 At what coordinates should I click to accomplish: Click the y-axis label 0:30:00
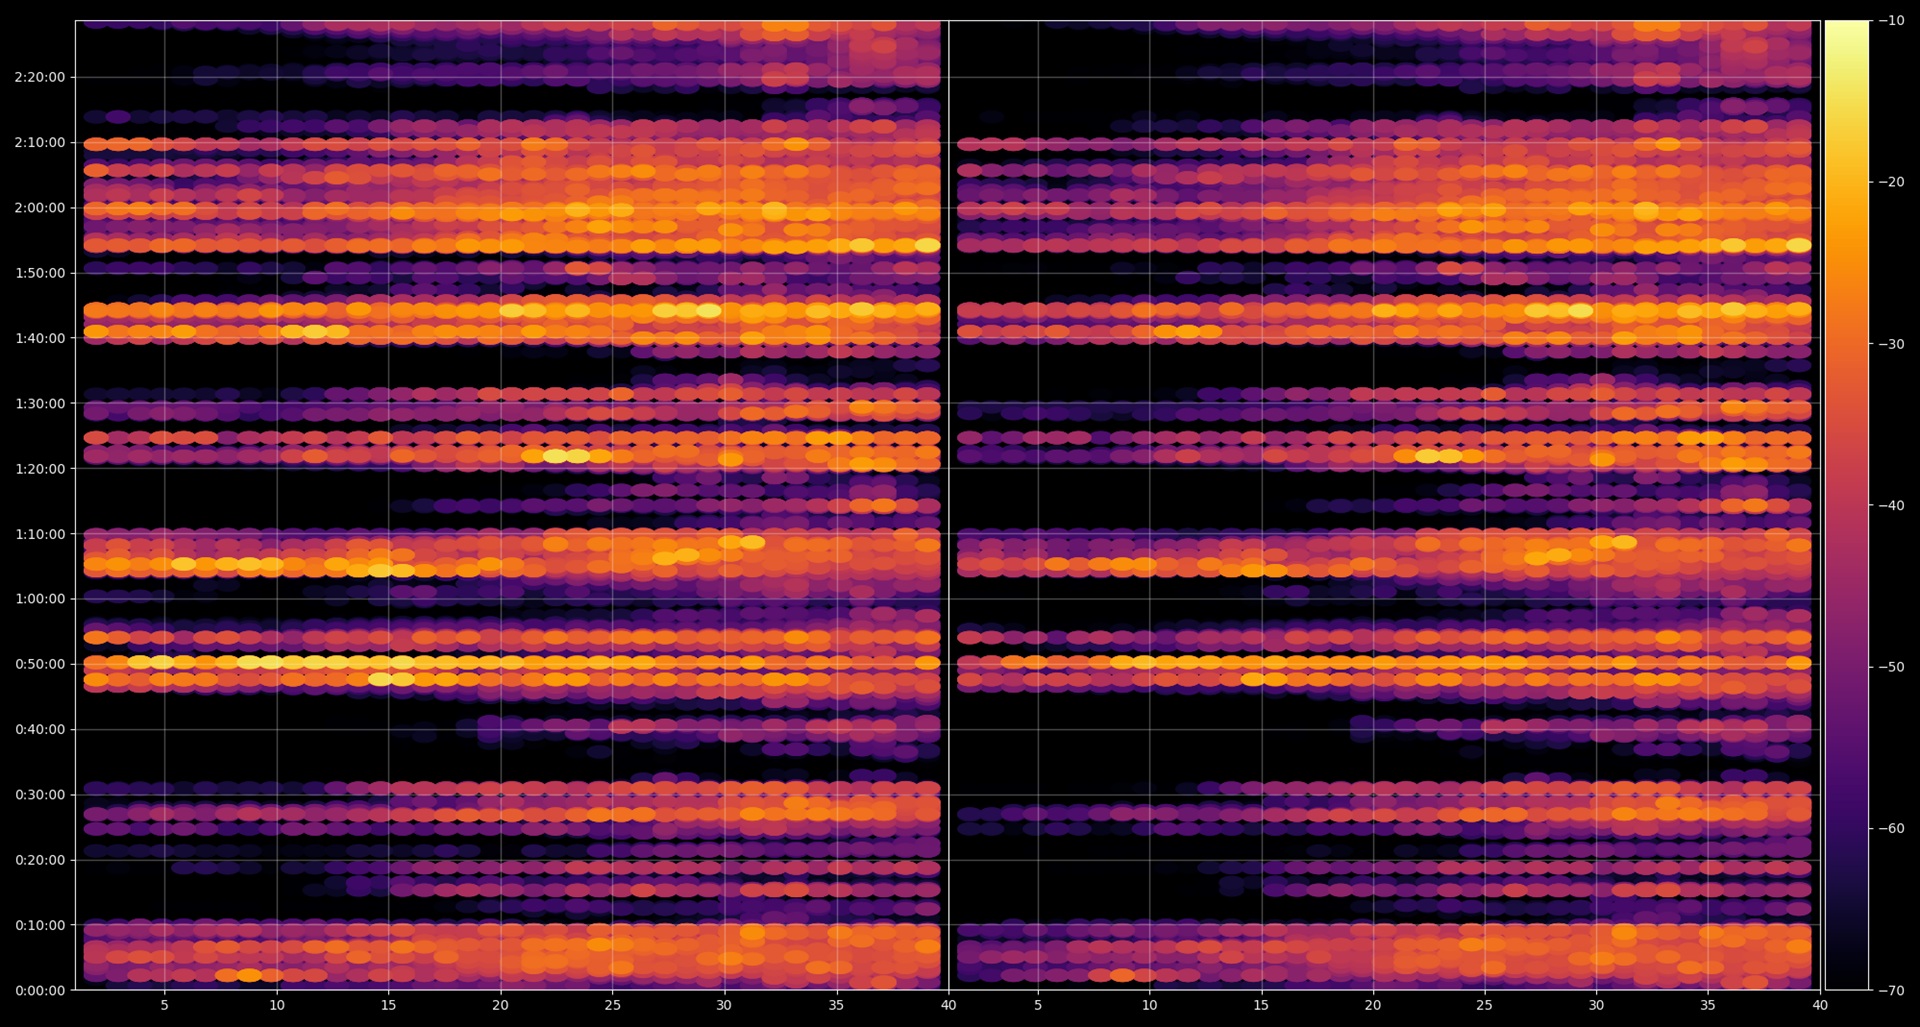(40, 795)
